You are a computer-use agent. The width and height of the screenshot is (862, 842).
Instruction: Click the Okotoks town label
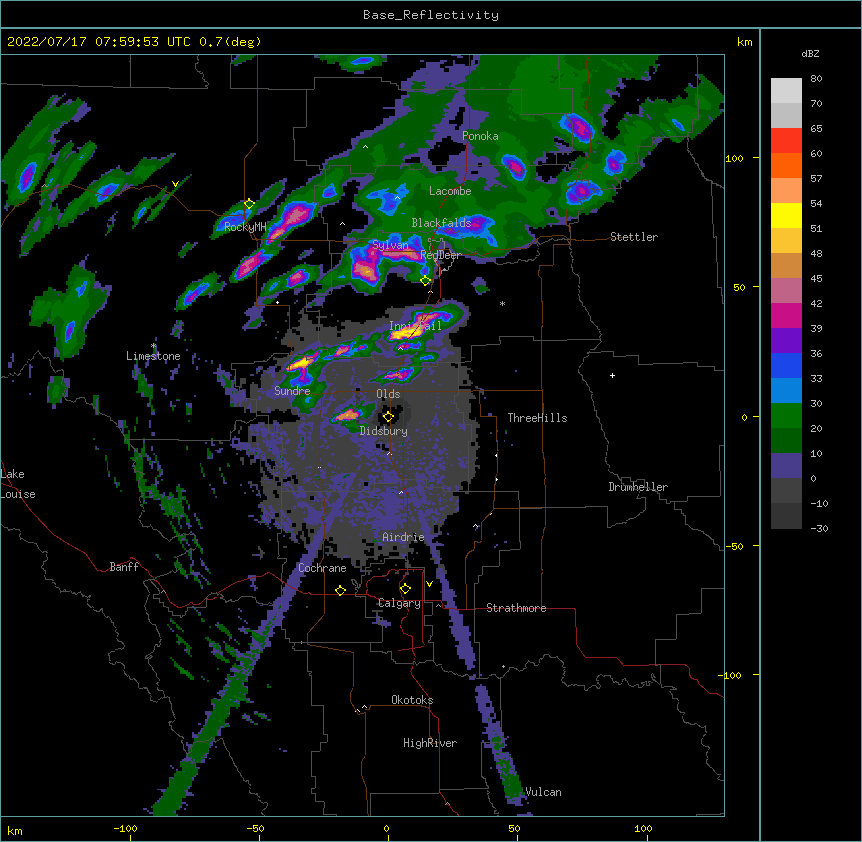pyautogui.click(x=412, y=700)
